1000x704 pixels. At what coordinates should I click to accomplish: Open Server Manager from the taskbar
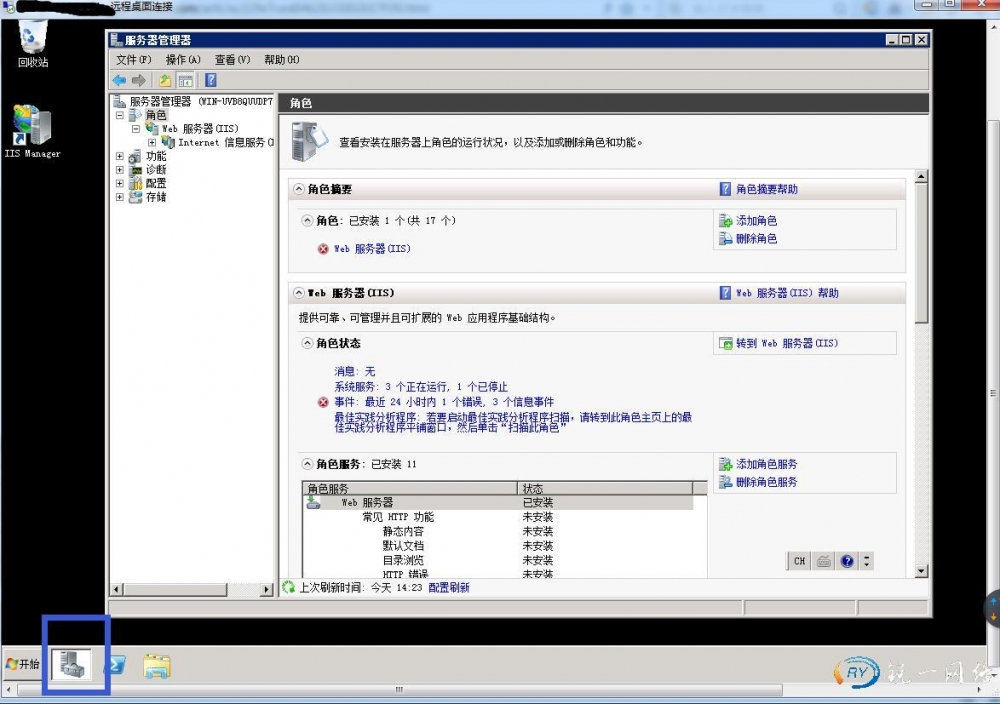[74, 664]
